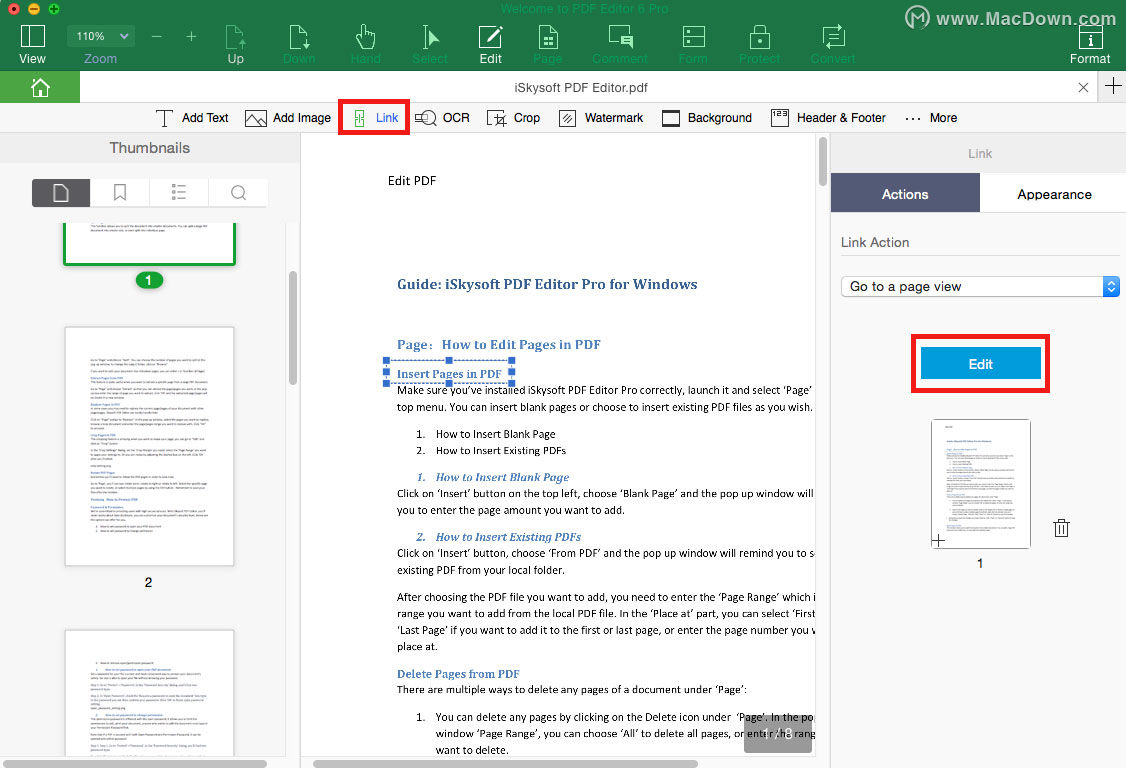1126x768 pixels.
Task: Choose the Select tool
Action: tap(429, 45)
